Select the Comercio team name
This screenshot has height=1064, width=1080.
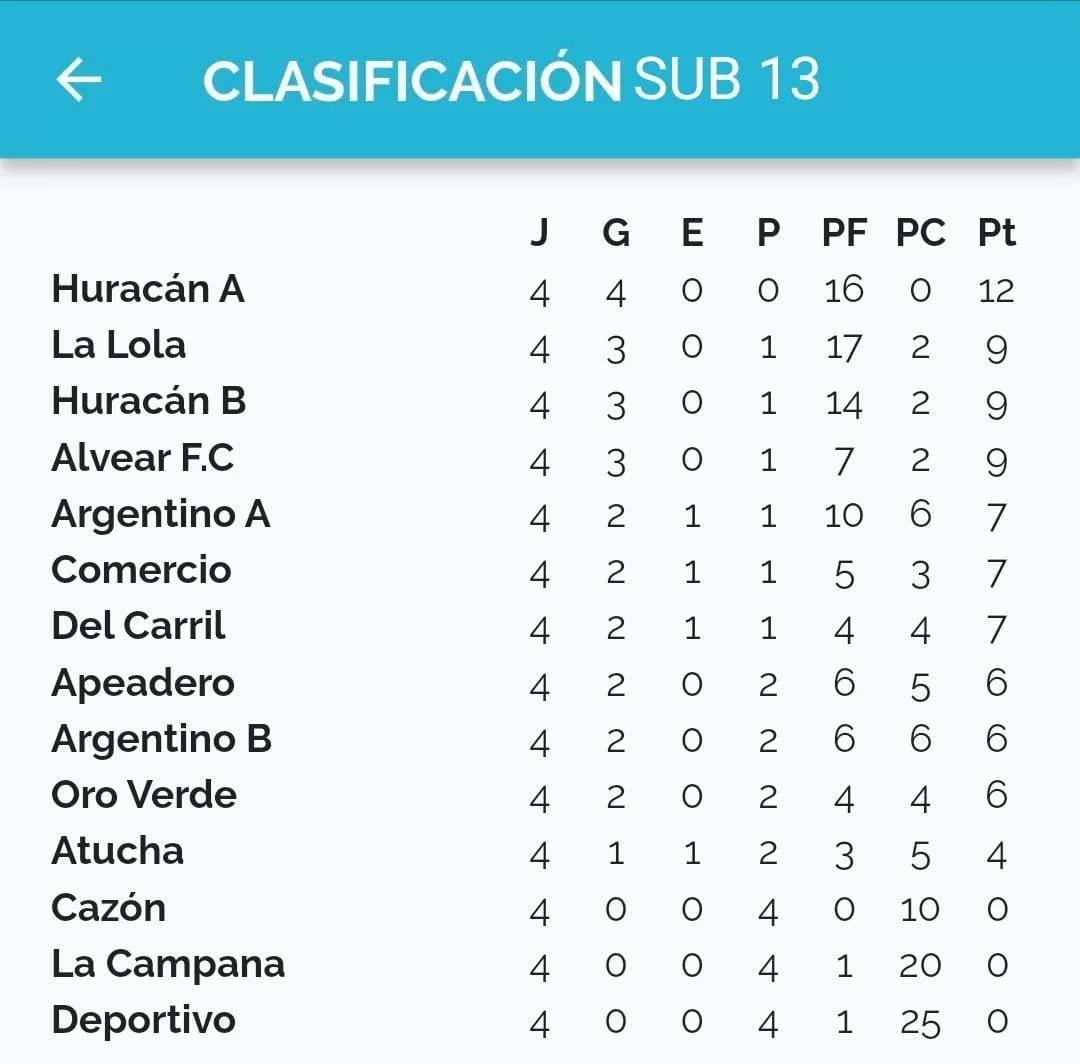pyautogui.click(x=141, y=570)
